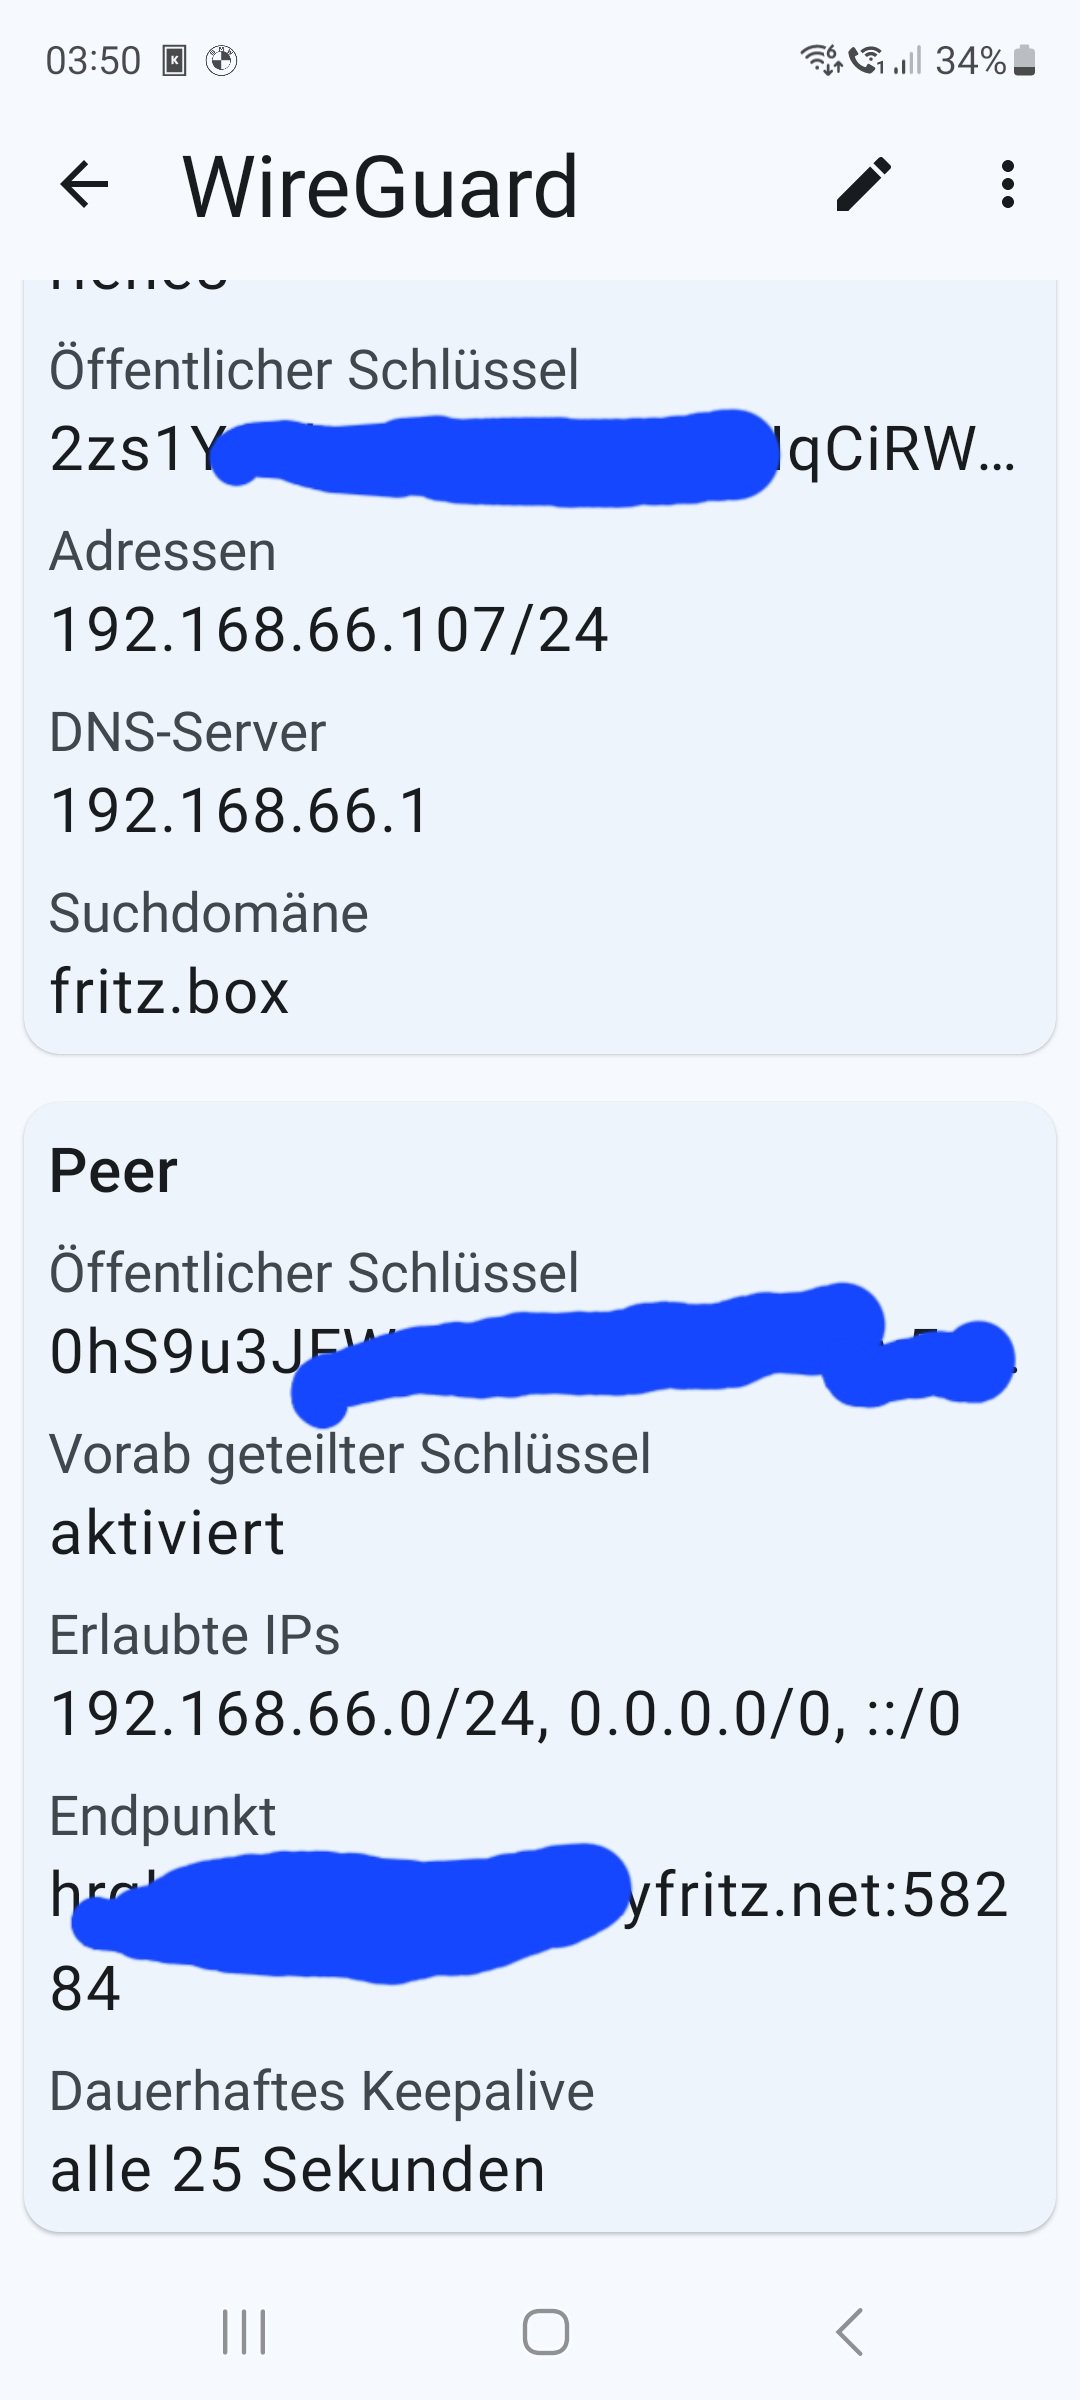Open the pencil edit tunnel icon
Screen dimensions: 1080x2400
point(863,185)
